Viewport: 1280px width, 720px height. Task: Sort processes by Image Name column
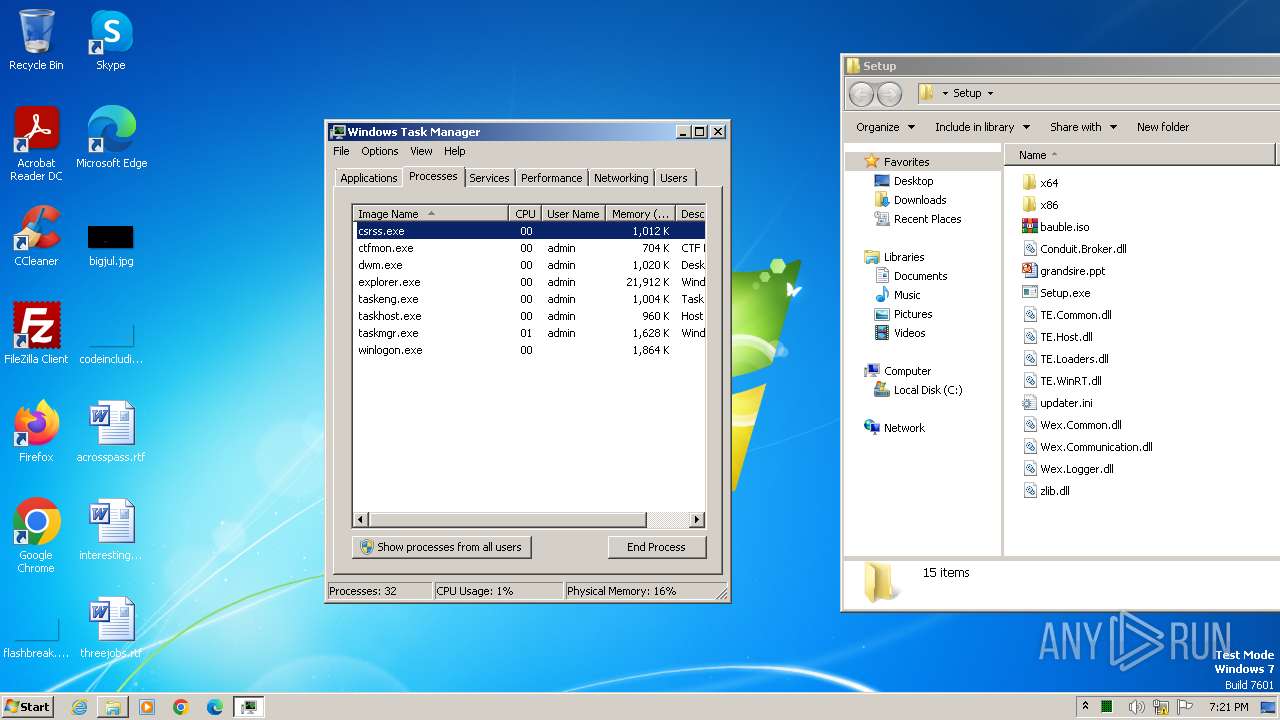coord(431,213)
